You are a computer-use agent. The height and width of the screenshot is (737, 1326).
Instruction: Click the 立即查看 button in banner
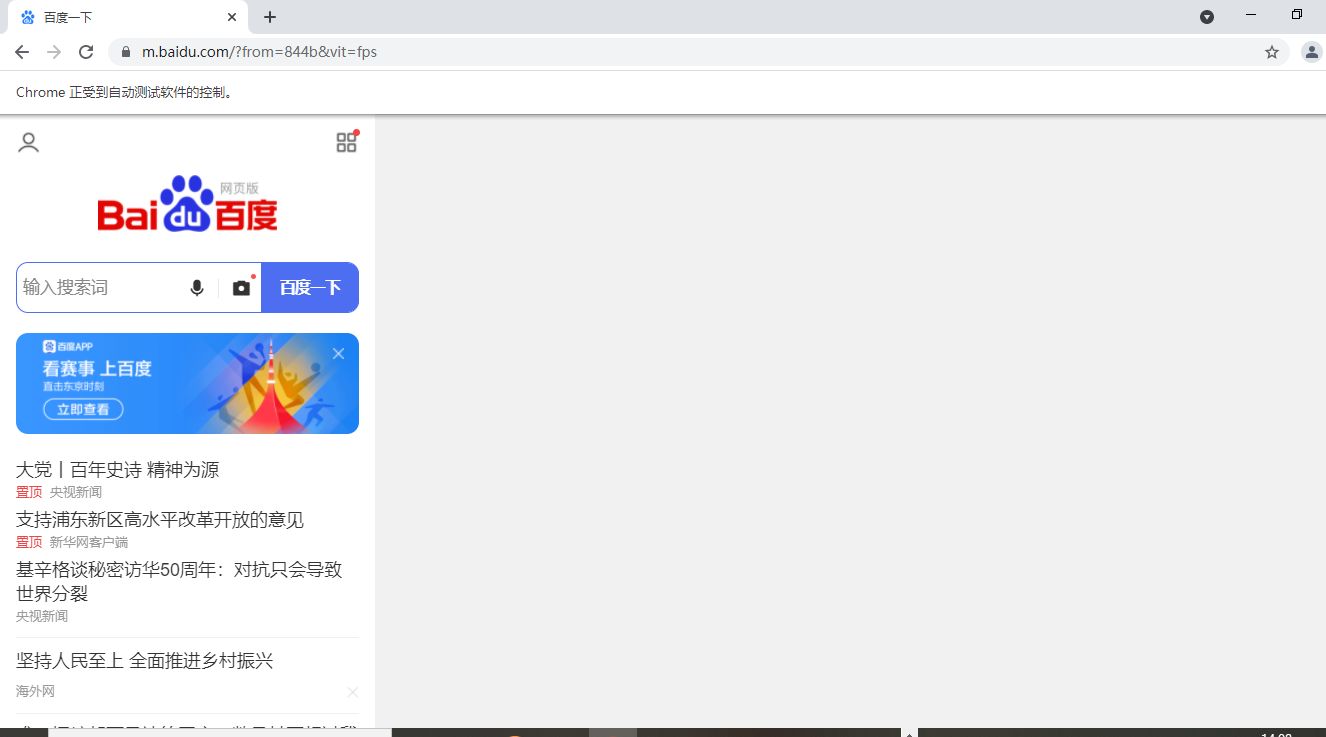pyautogui.click(x=83, y=409)
